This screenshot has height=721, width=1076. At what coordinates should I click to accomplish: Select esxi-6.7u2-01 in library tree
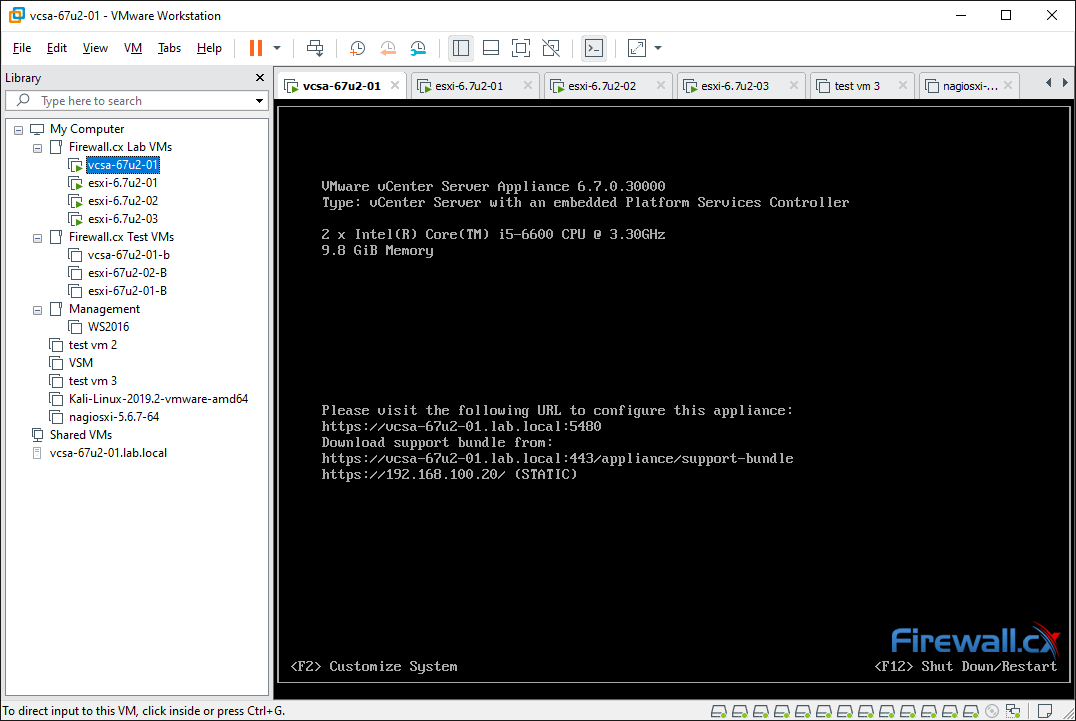(123, 182)
